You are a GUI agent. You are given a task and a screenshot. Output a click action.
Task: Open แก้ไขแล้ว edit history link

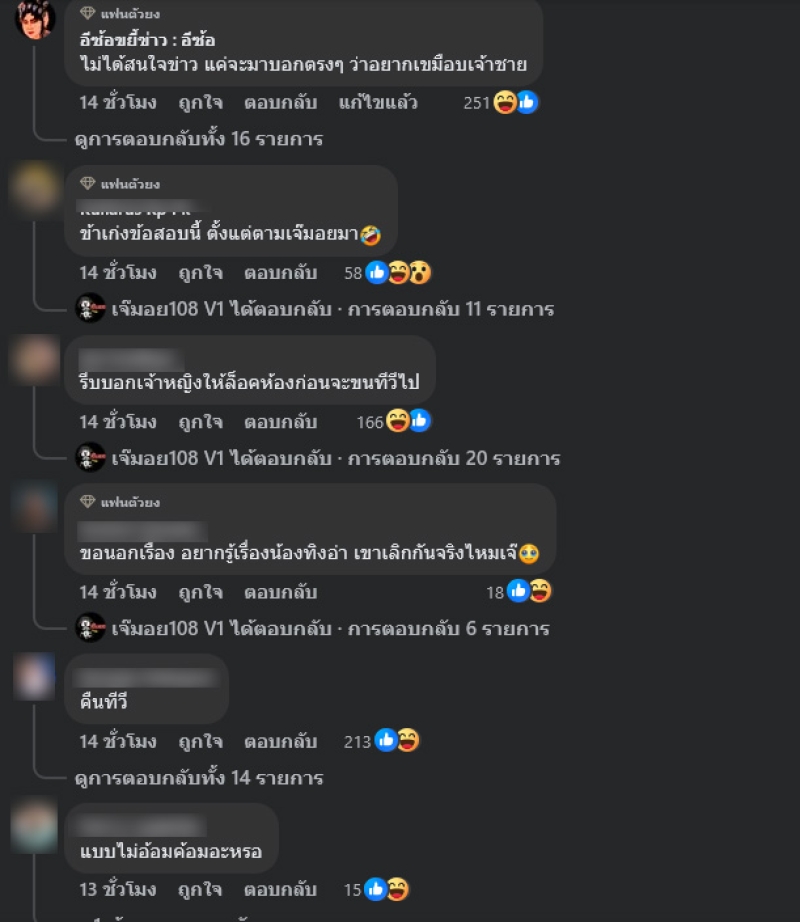coord(378,103)
